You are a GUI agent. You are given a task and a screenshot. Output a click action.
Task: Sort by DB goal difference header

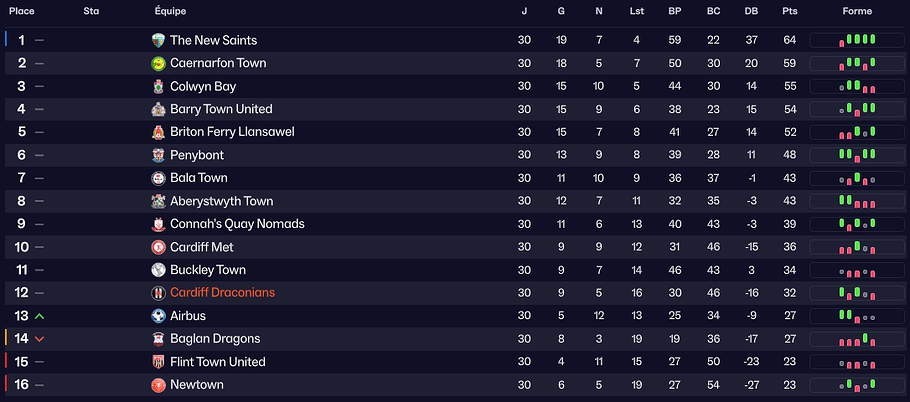(751, 11)
